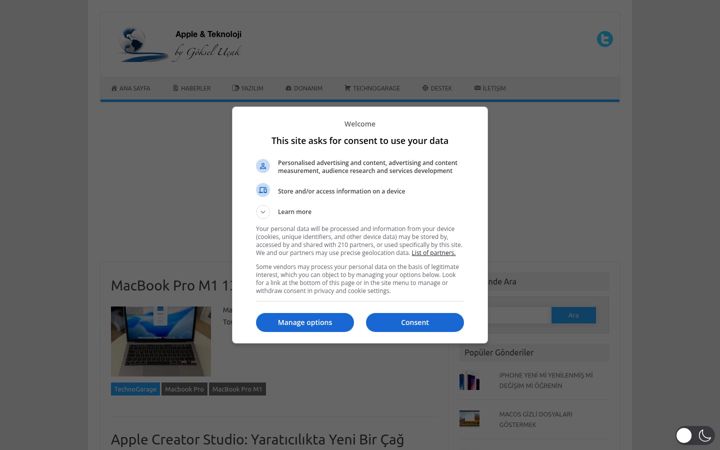Click the iPhone popular post thumbnail

pyautogui.click(x=469, y=381)
